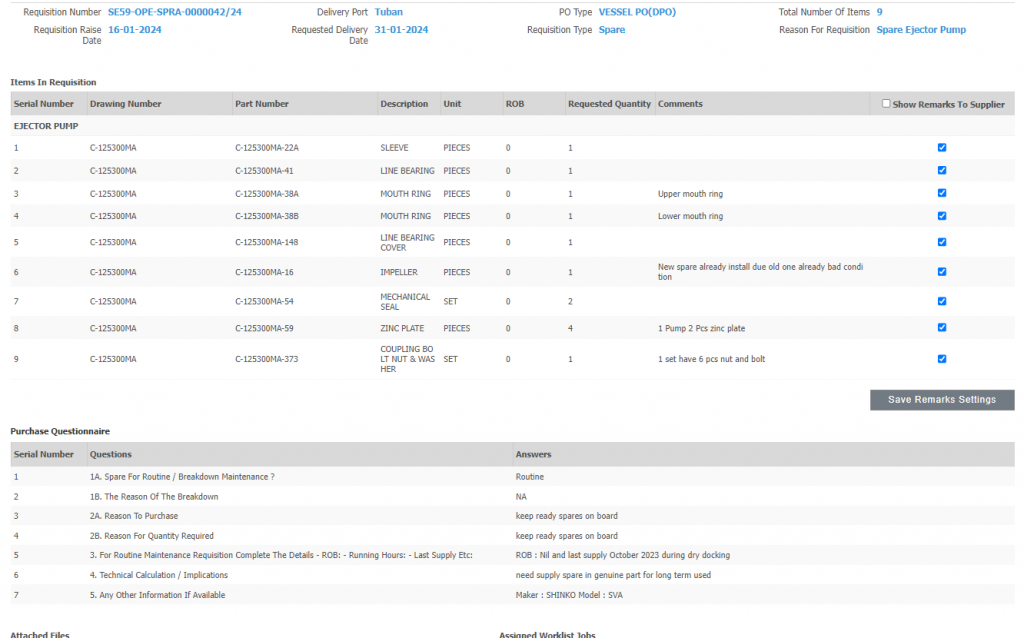The height and width of the screenshot is (638, 1024).
Task: Click the Spare Ejector Pump reason value
Action: pos(921,30)
